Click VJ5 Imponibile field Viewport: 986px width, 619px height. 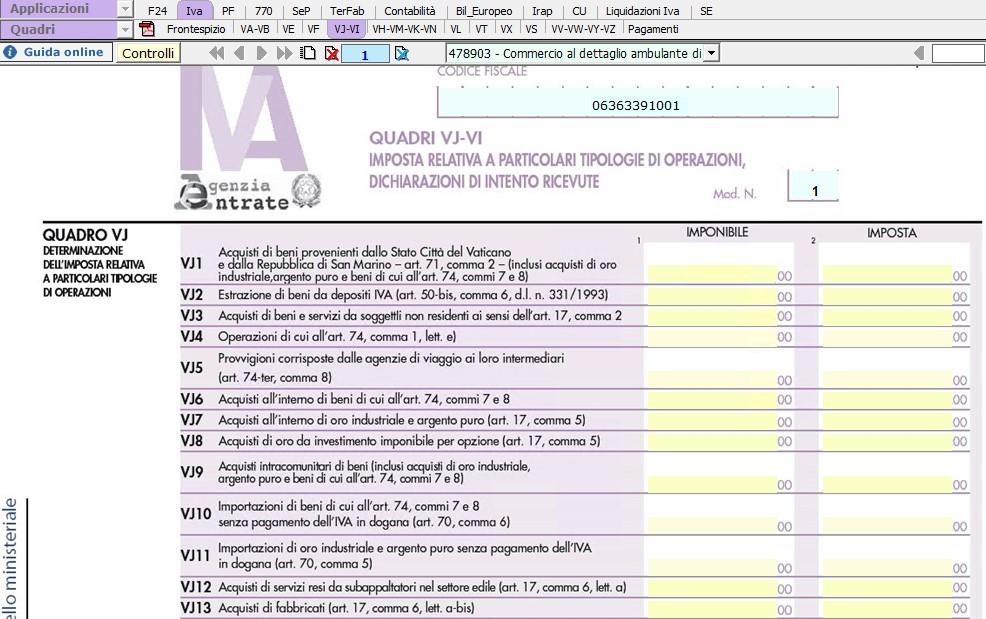[712, 379]
